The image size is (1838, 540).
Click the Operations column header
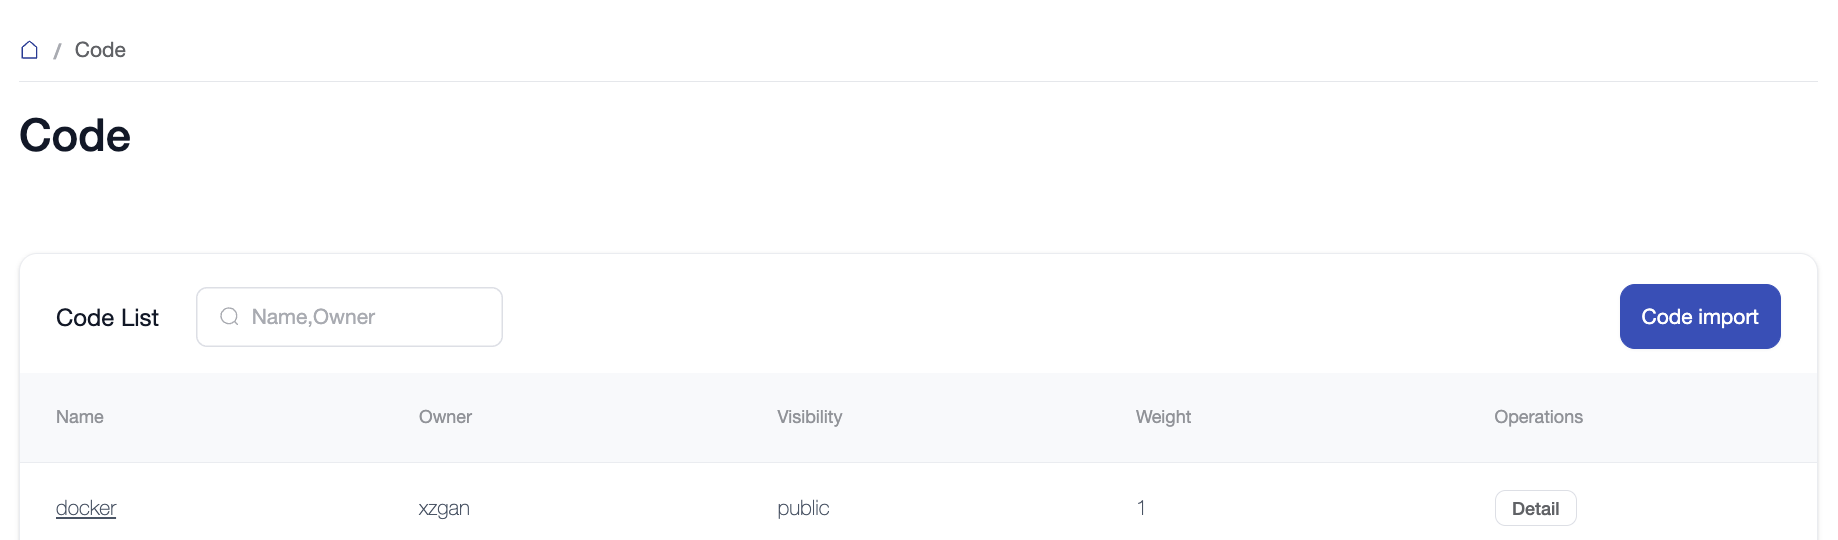pyautogui.click(x=1538, y=417)
